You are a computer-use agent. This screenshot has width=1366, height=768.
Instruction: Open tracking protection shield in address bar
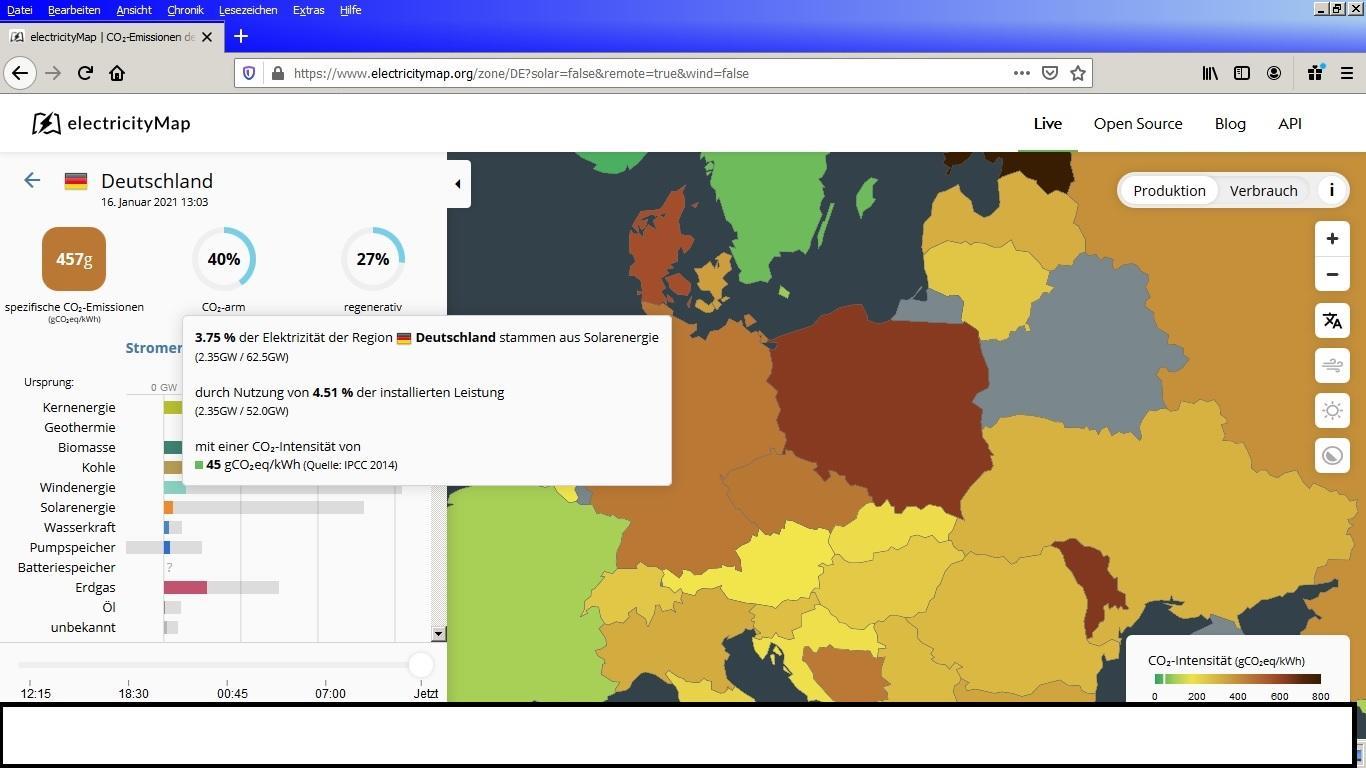click(249, 73)
